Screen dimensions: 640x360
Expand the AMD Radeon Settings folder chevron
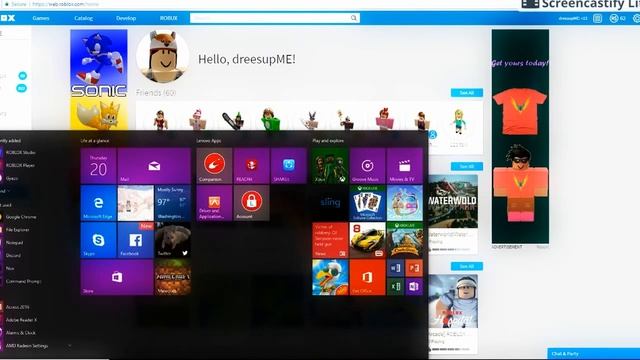click(69, 346)
